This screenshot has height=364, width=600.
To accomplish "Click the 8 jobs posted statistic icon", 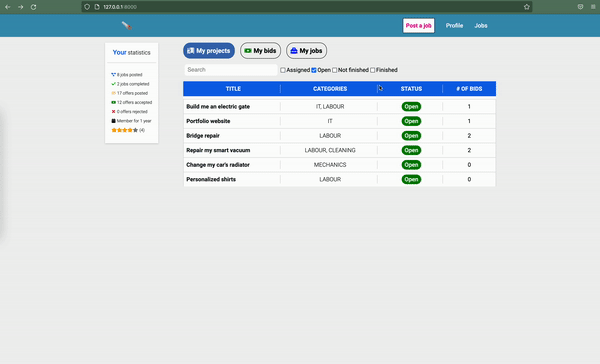I will pos(113,75).
